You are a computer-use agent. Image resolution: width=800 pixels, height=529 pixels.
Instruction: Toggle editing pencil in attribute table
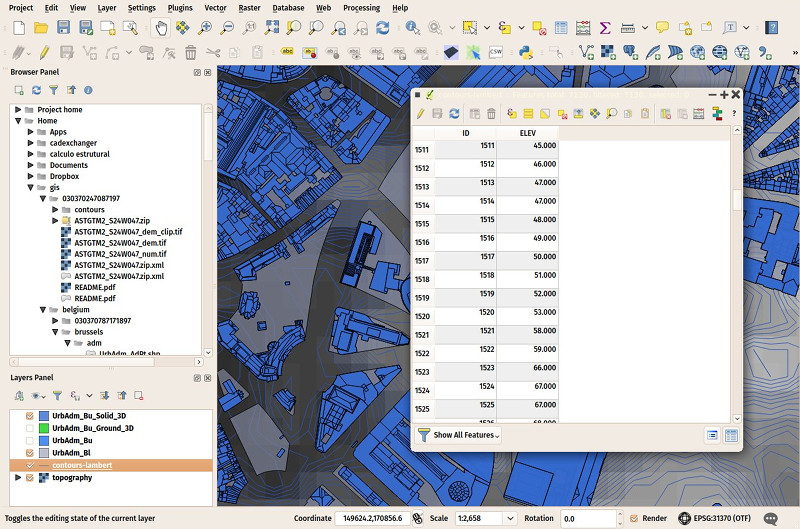[420, 113]
